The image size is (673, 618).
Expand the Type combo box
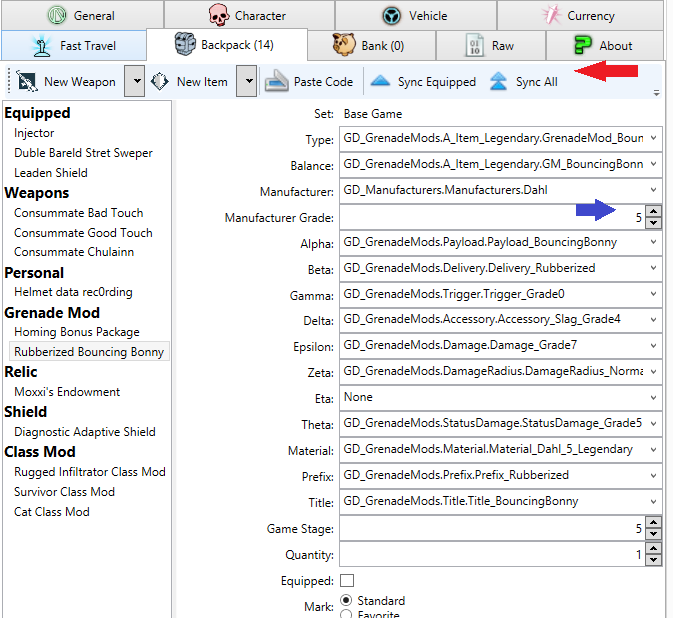tap(653, 138)
